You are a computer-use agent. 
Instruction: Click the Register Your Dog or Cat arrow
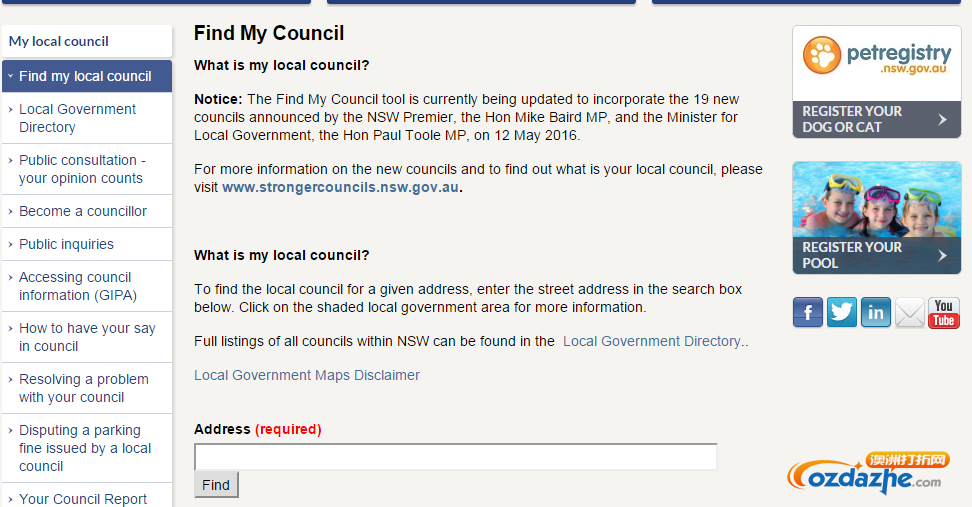(x=942, y=120)
